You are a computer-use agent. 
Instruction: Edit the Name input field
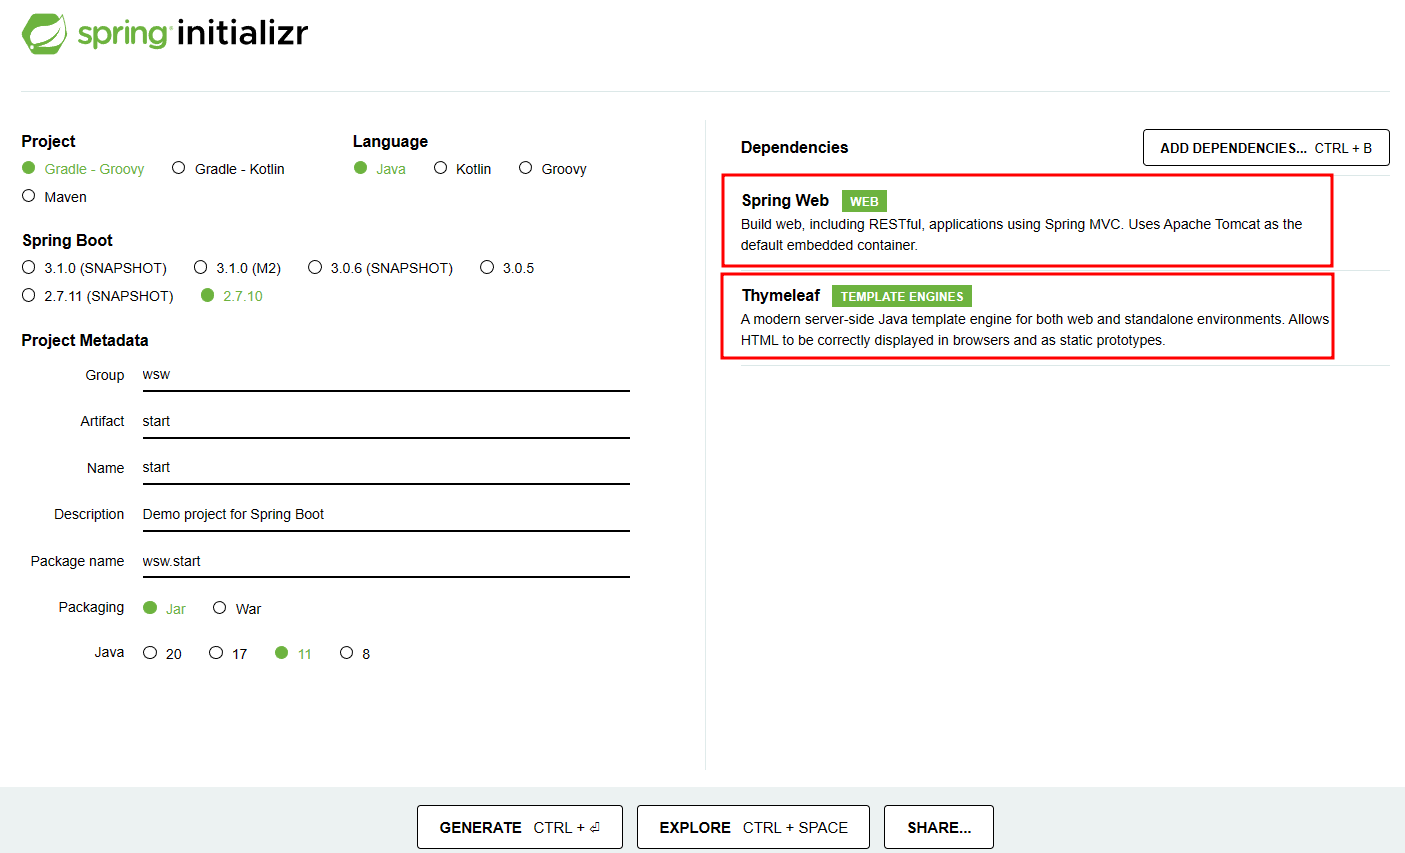click(x=386, y=467)
